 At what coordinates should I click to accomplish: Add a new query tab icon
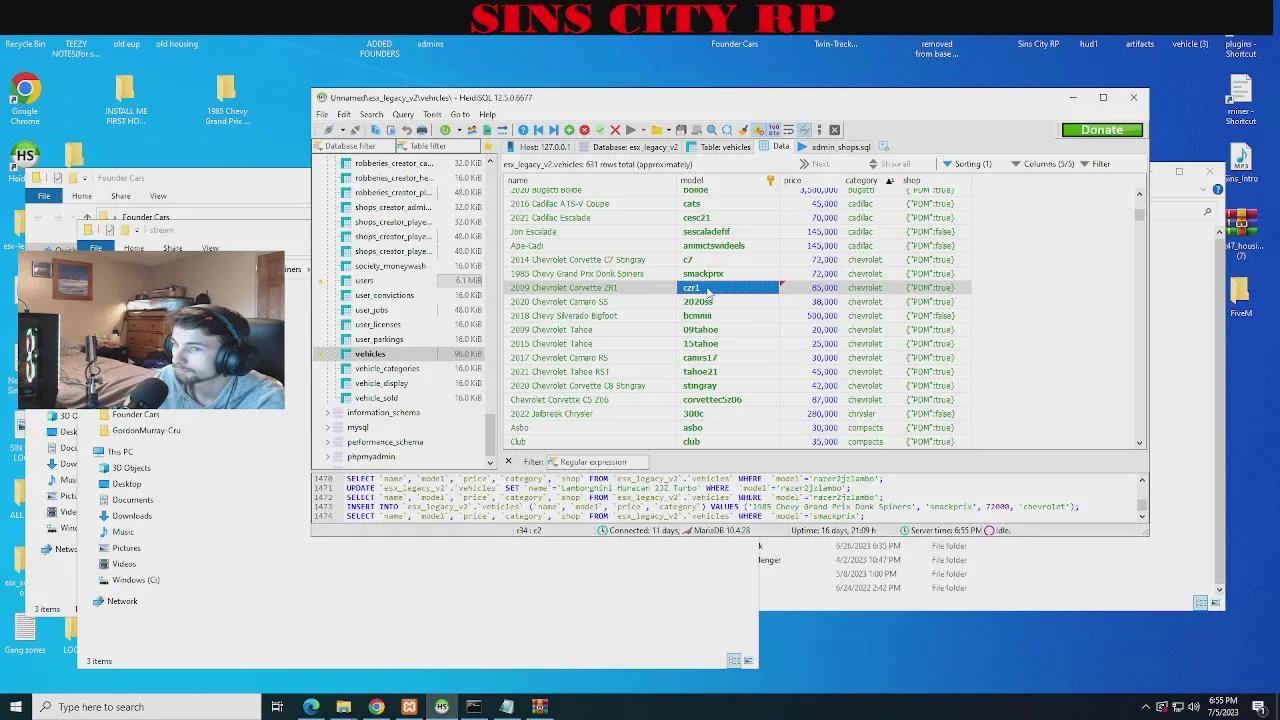coord(884,146)
